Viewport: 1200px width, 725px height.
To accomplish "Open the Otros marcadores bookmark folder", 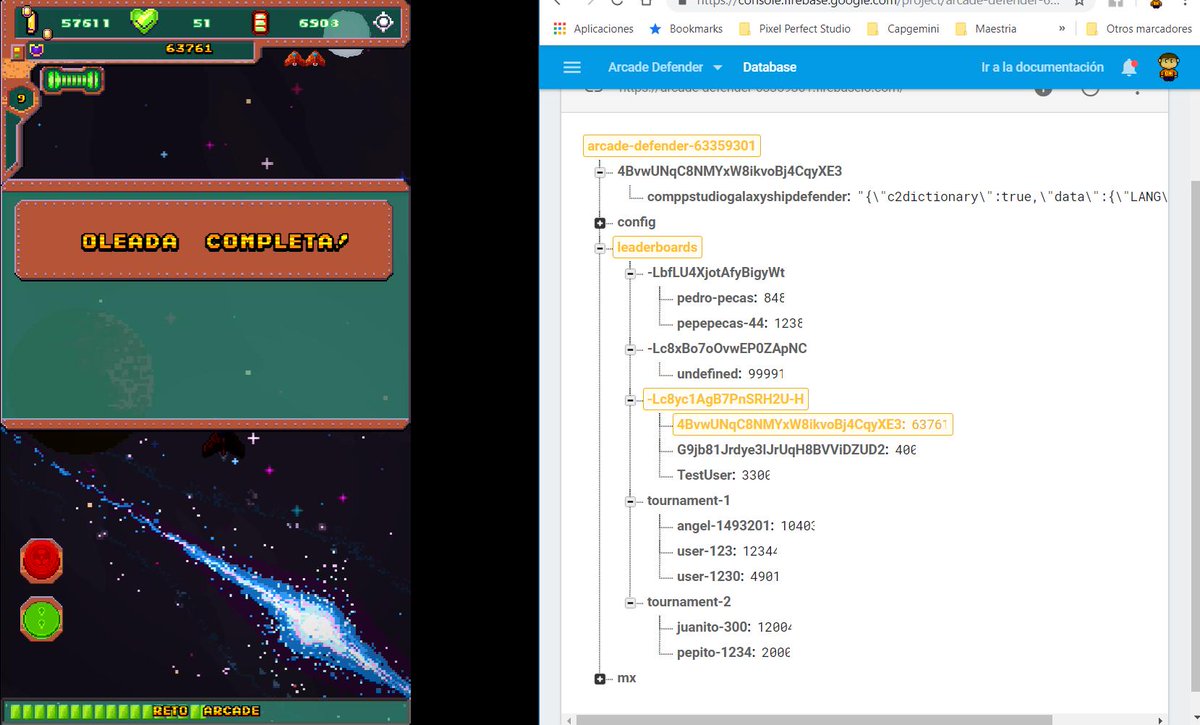I will (x=1139, y=29).
